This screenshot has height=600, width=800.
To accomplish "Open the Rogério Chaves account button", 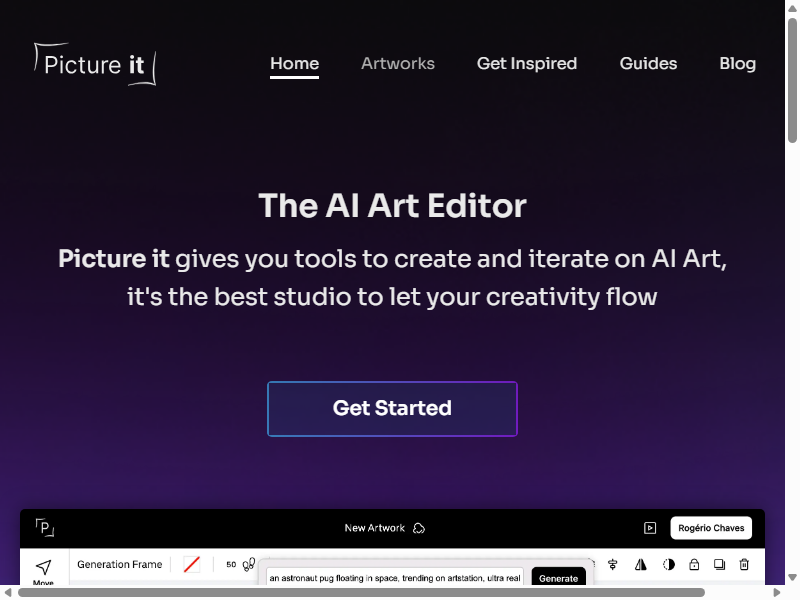I will click(711, 528).
